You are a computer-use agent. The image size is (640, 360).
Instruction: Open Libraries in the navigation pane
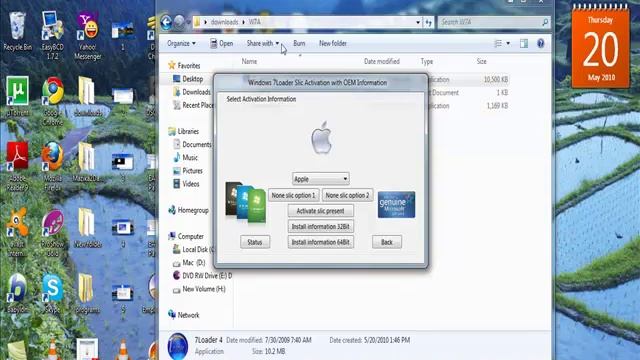point(183,131)
